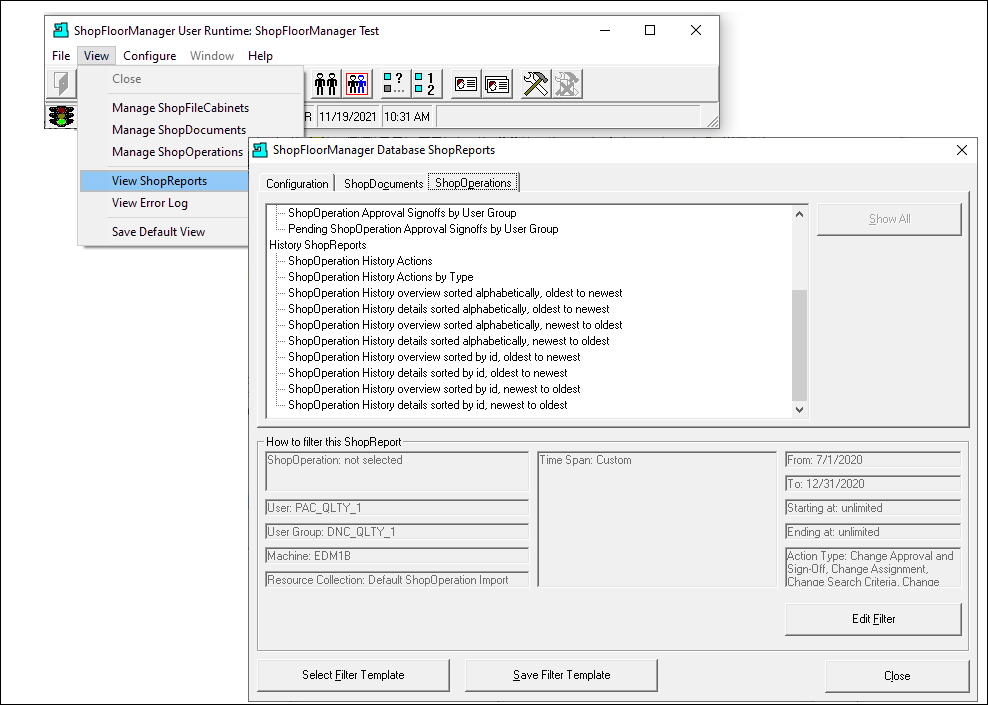This screenshot has height=705, width=988.
Task: Click the numbered 1-2 list toolbar icon
Action: [x=425, y=83]
